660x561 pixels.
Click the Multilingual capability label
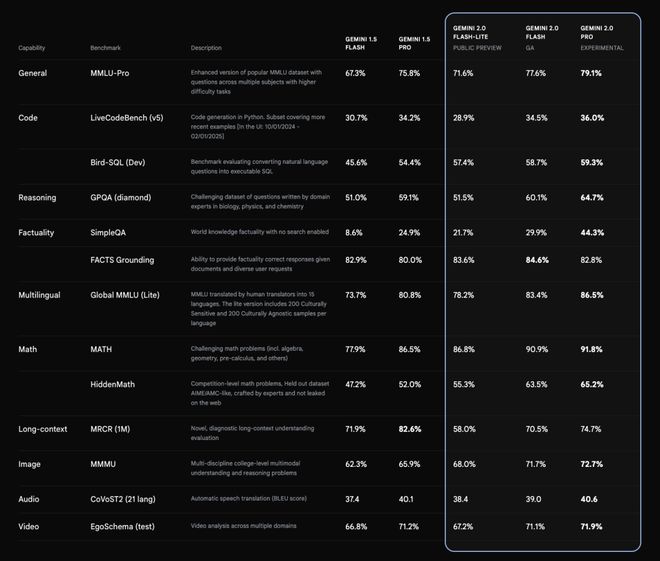pyautogui.click(x=40, y=296)
